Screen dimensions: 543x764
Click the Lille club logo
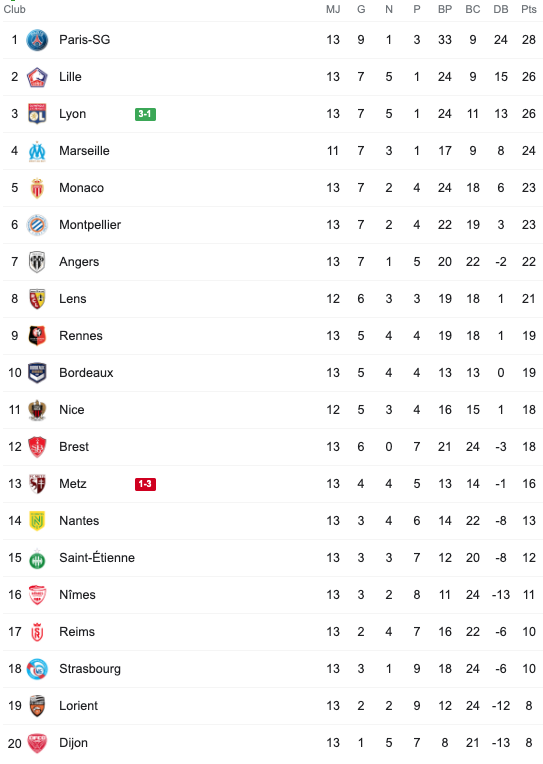tap(37, 77)
